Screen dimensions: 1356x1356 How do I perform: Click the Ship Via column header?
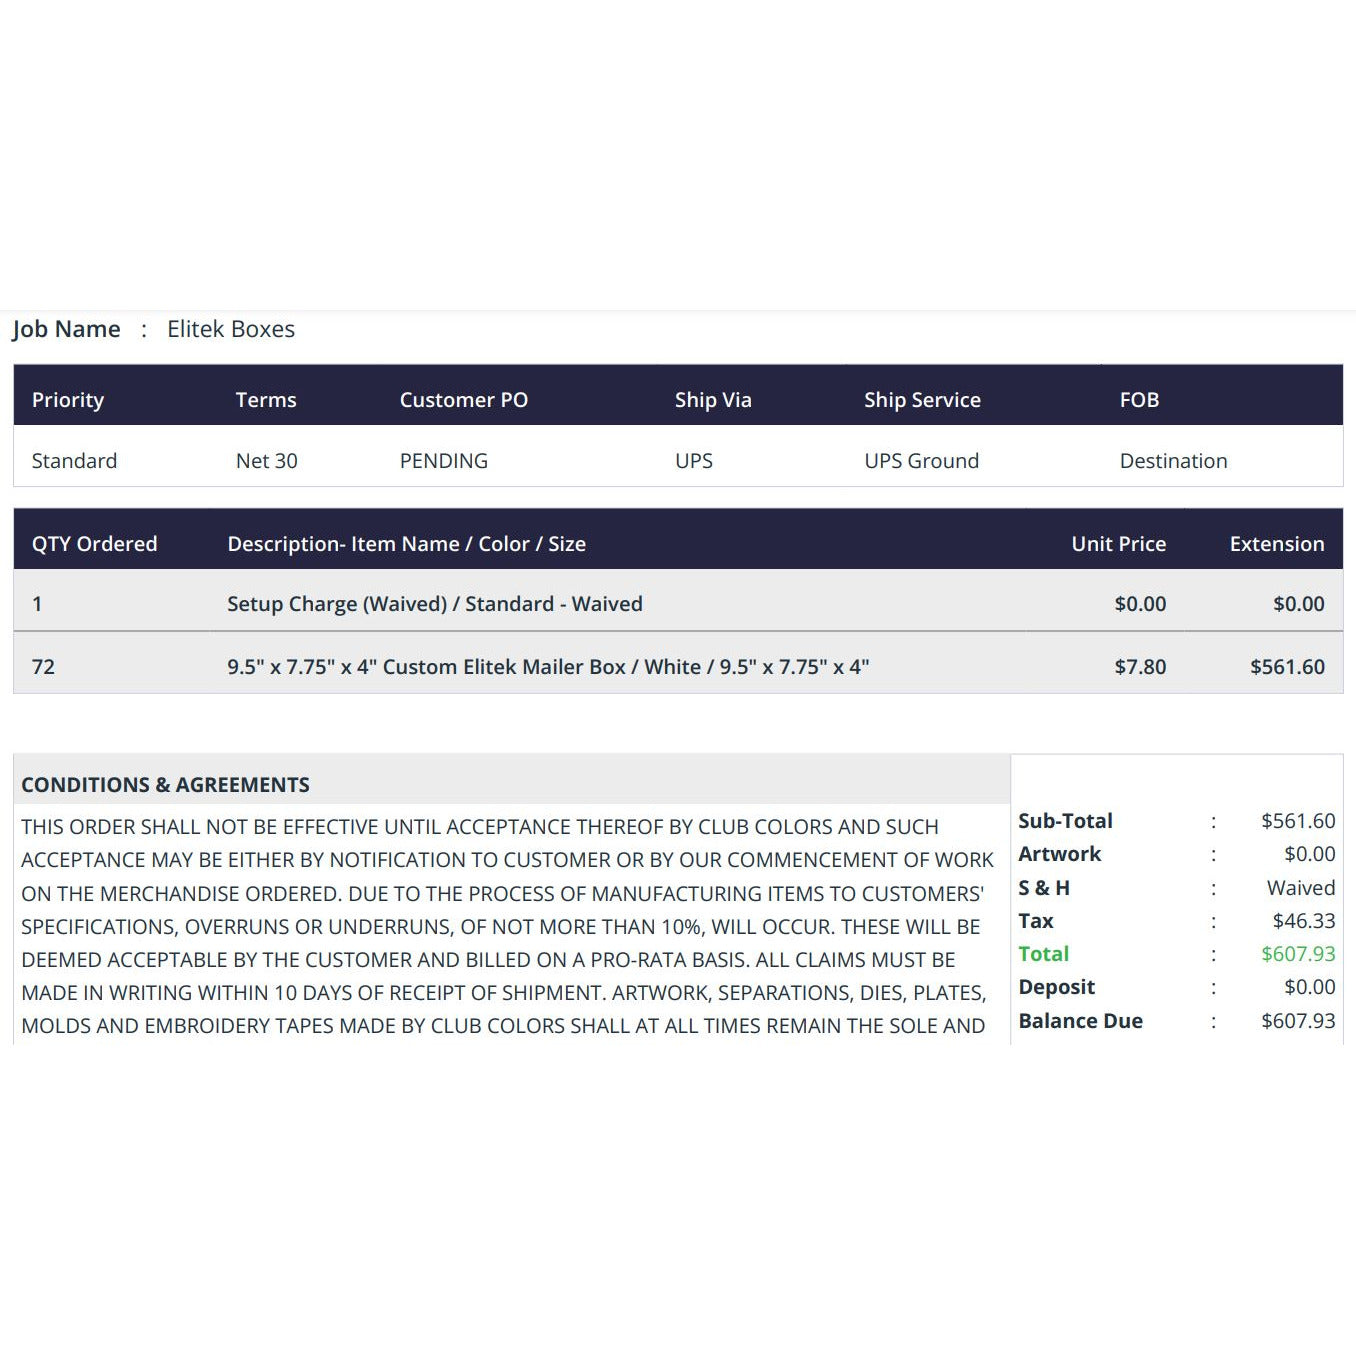713,400
